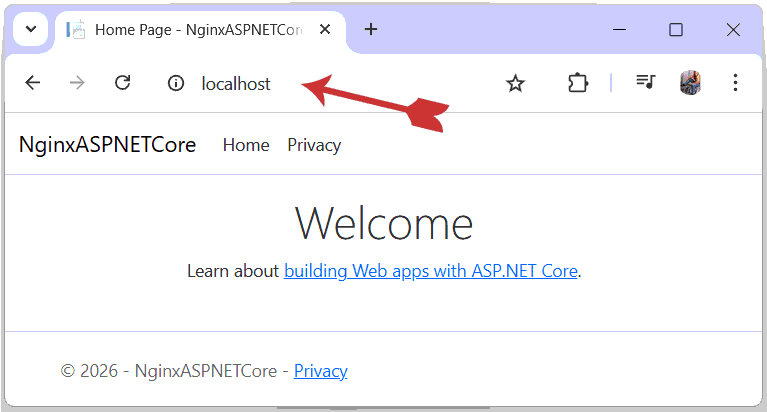Minimize the browser window
Image resolution: width=767 pixels, height=412 pixels.
(619, 30)
